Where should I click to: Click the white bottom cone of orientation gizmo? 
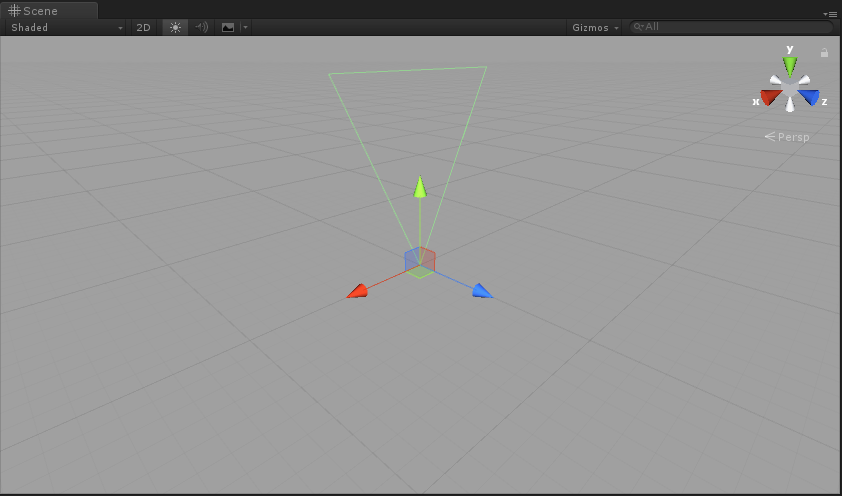coord(790,105)
